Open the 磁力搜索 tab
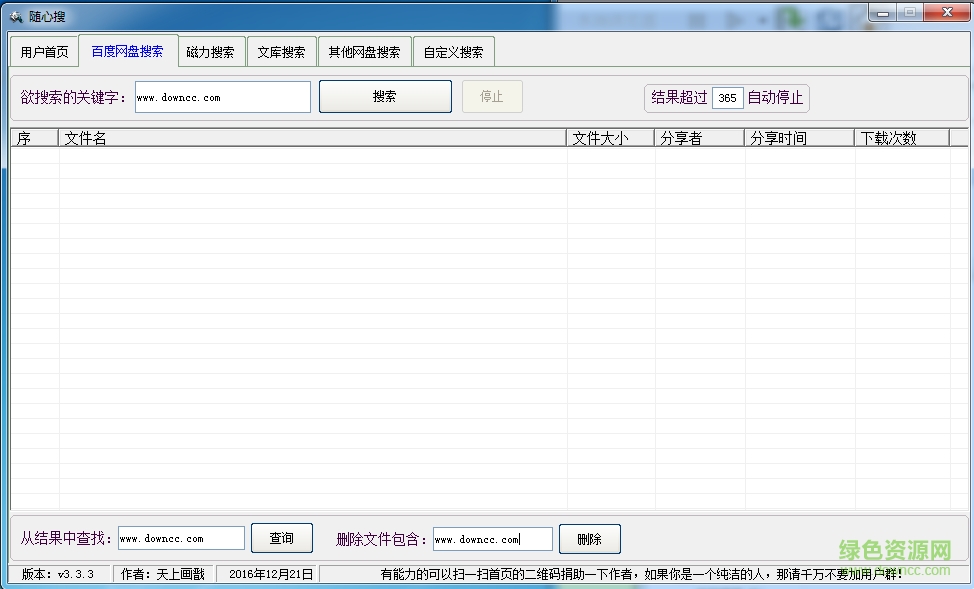Screen dimensions: 974x589 (211, 50)
